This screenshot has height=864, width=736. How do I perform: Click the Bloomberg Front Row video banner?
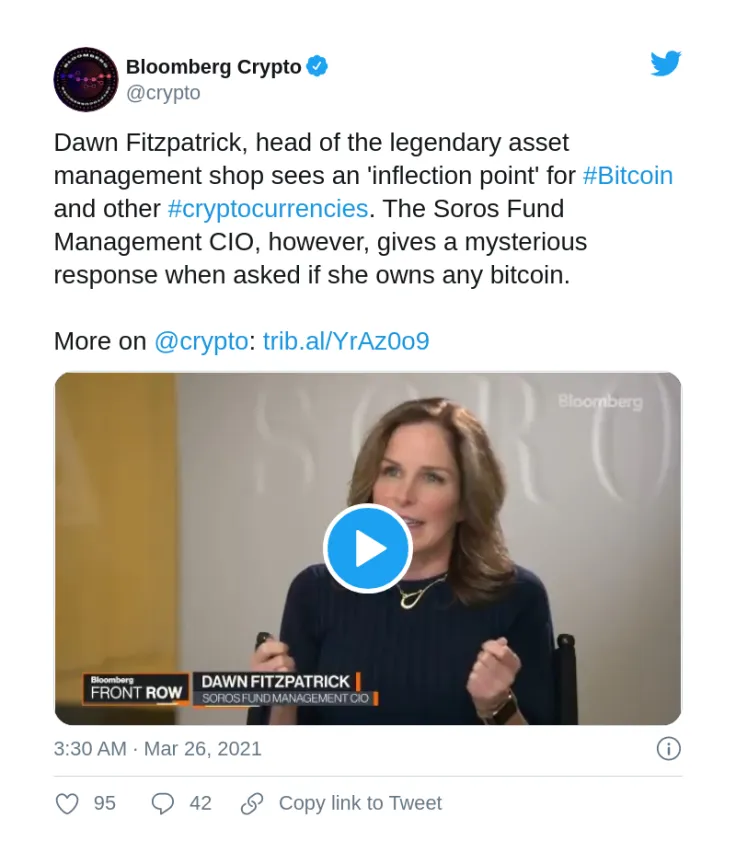click(137, 689)
